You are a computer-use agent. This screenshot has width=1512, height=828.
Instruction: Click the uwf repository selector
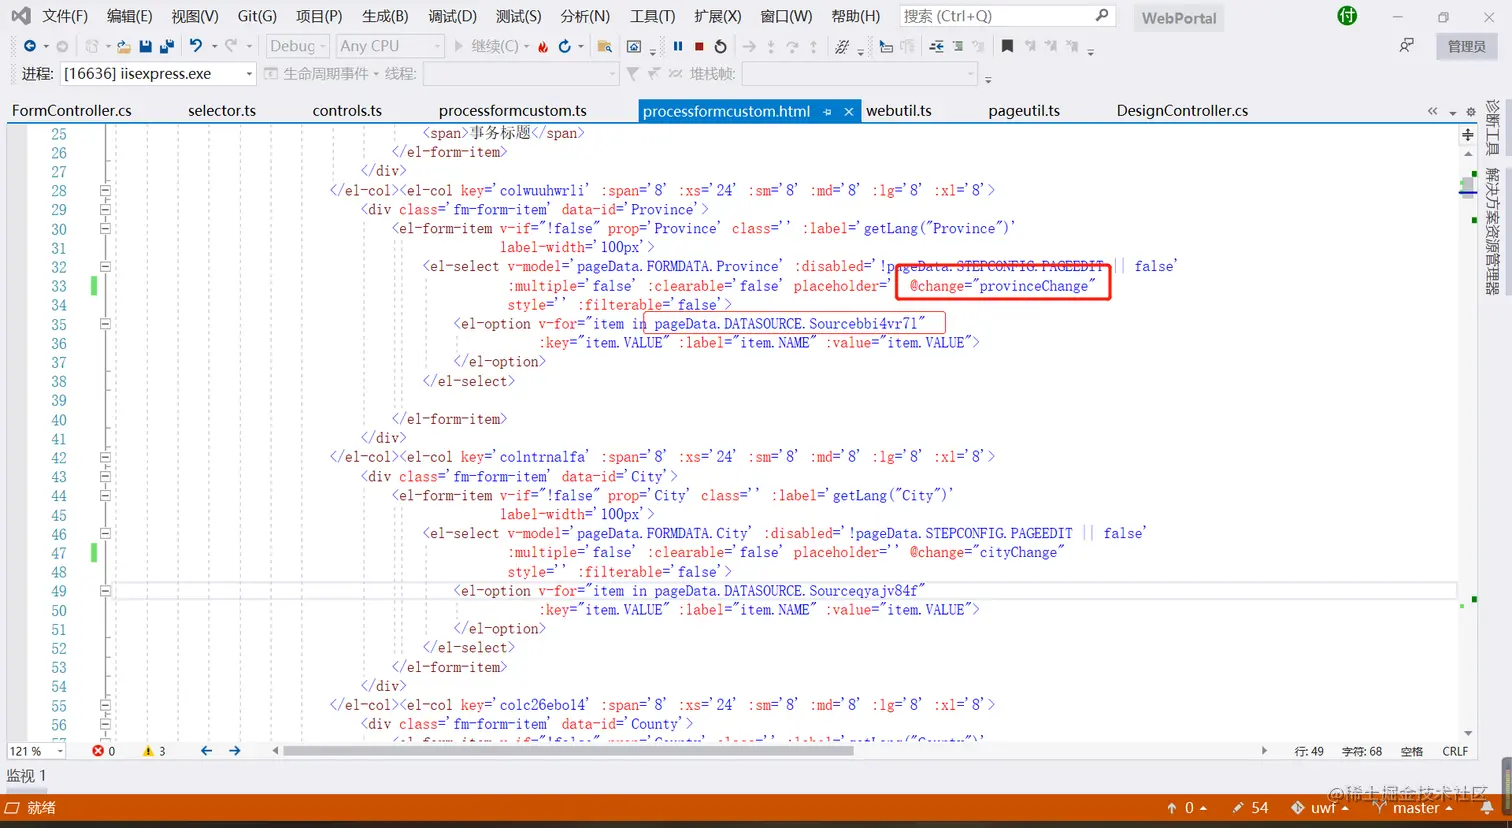click(1320, 808)
